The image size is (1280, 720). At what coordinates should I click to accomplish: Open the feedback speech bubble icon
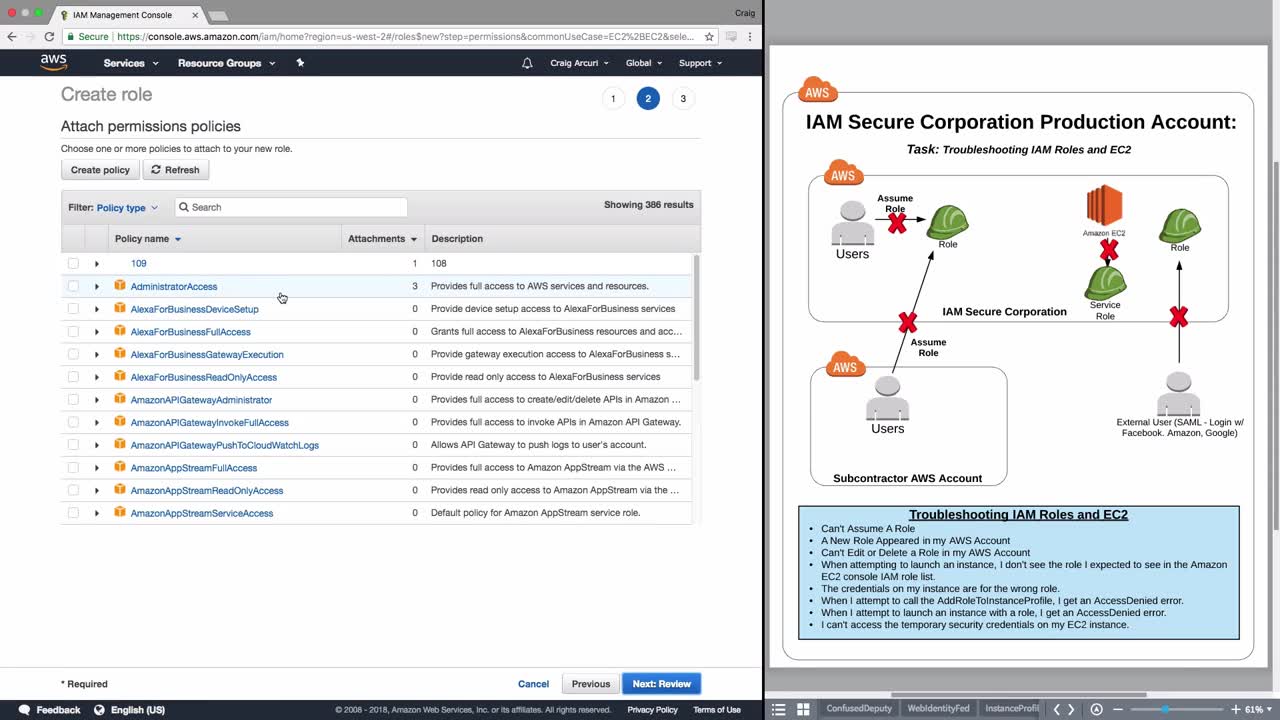tap(24, 710)
